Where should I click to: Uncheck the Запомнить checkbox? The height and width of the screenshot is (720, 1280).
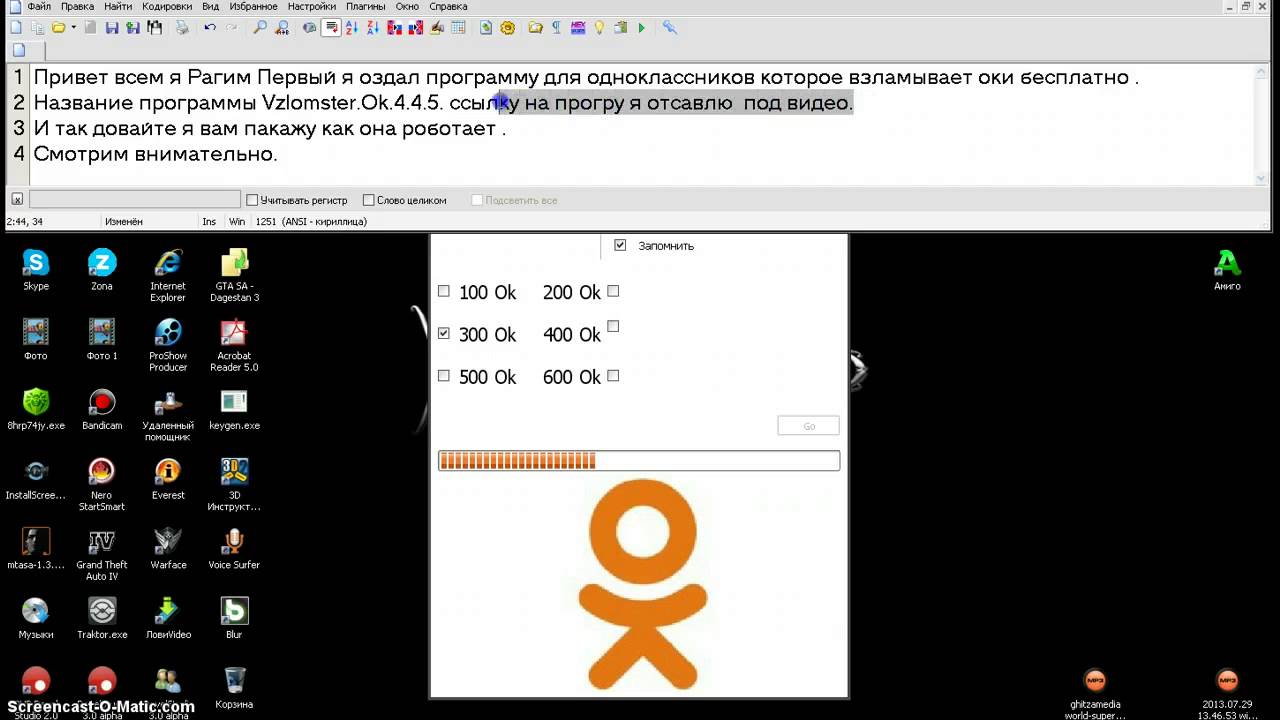click(620, 245)
